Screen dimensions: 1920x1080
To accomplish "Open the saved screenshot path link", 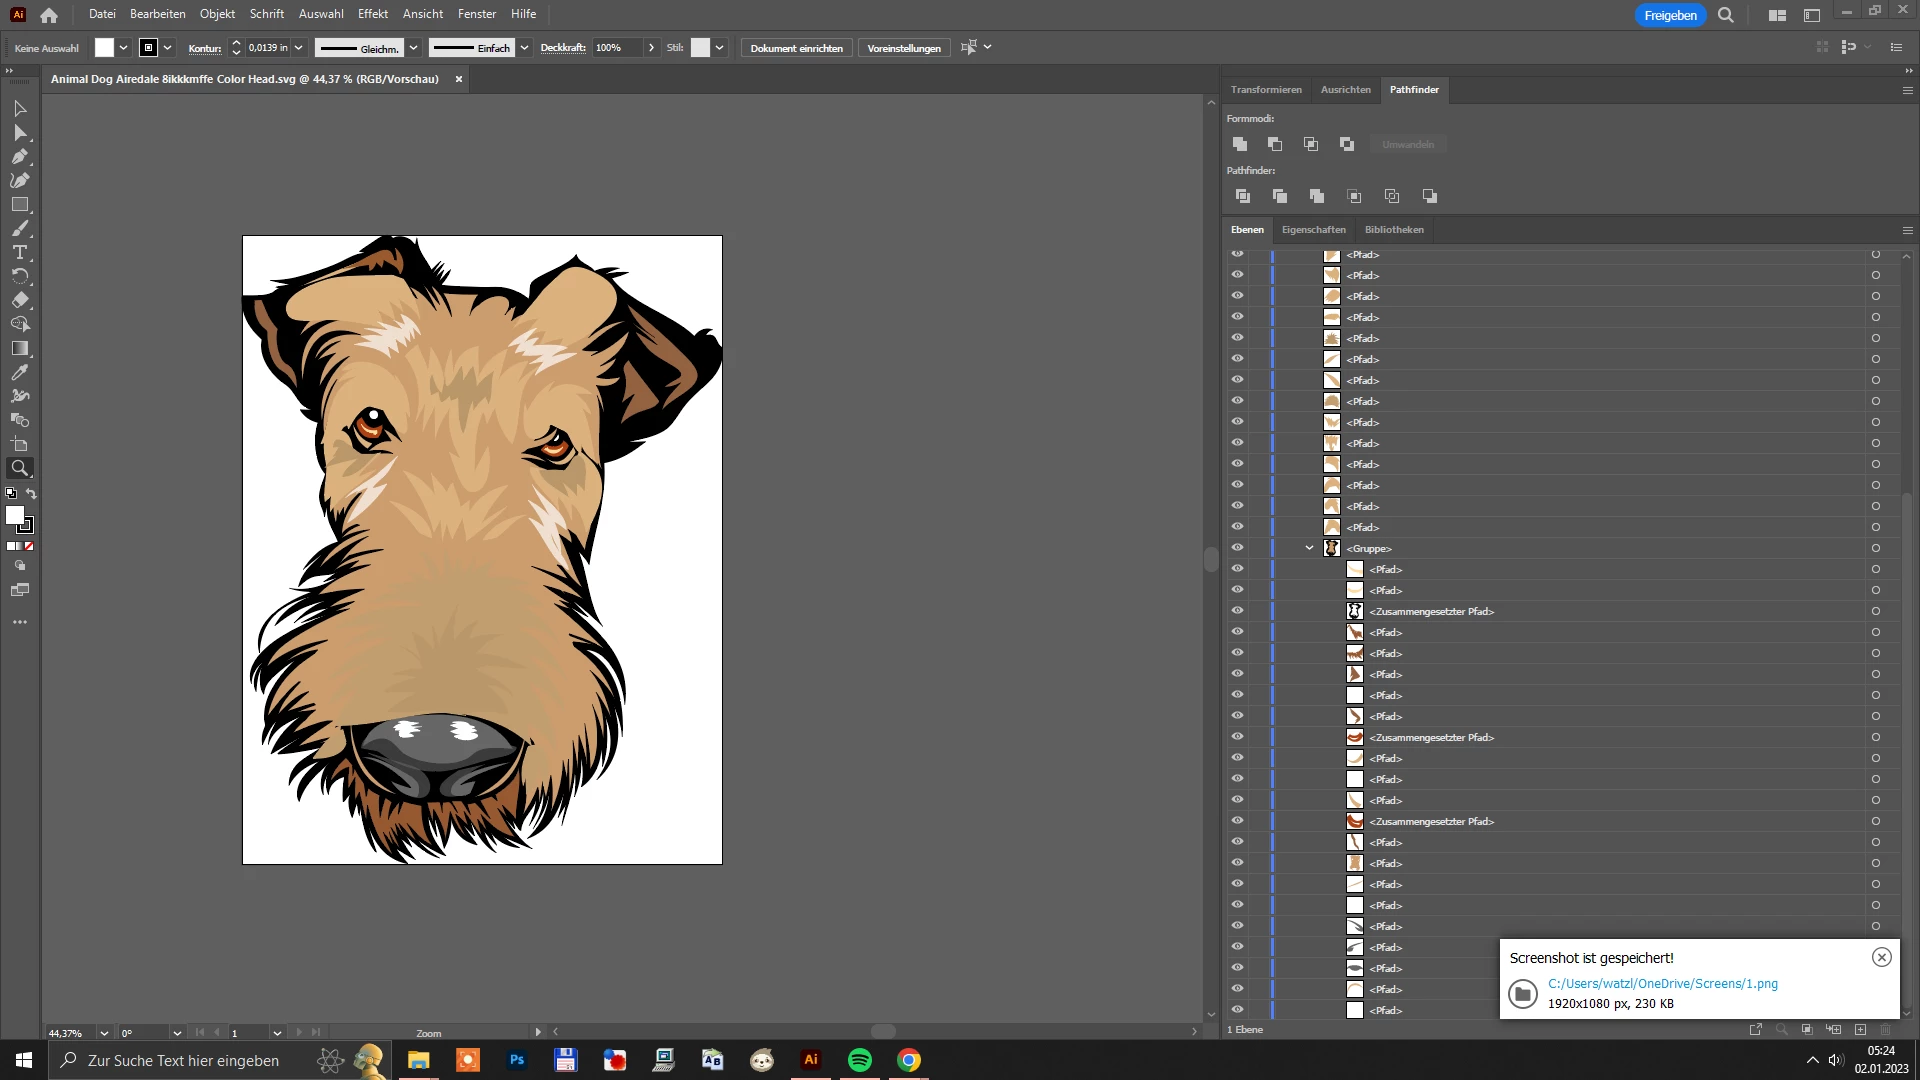I will [x=1662, y=984].
